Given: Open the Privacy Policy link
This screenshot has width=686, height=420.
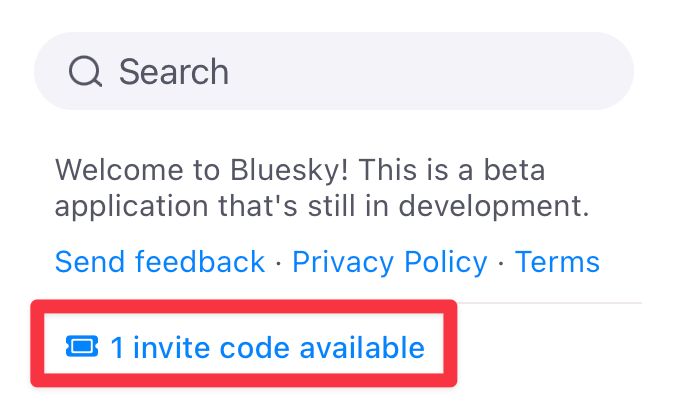Looking at the screenshot, I should pyautogui.click(x=390, y=262).
